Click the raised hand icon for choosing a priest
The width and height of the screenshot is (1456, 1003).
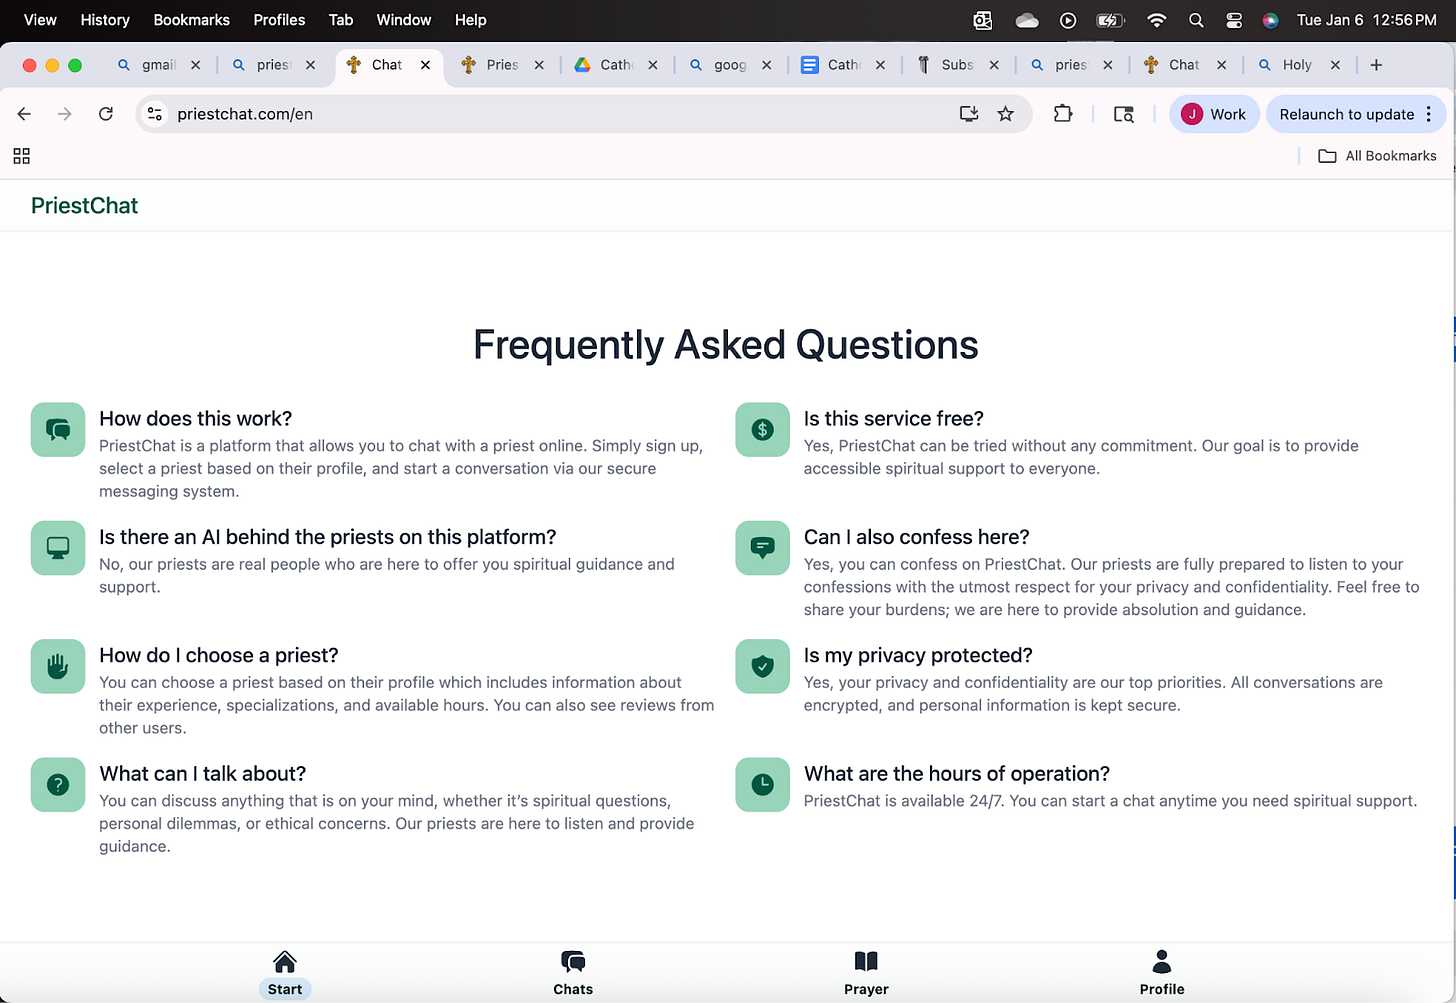click(58, 666)
